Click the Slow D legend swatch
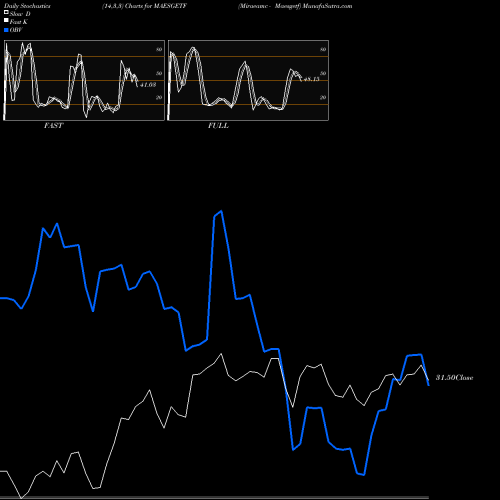Screen dimensions: 500x500 click(6, 12)
